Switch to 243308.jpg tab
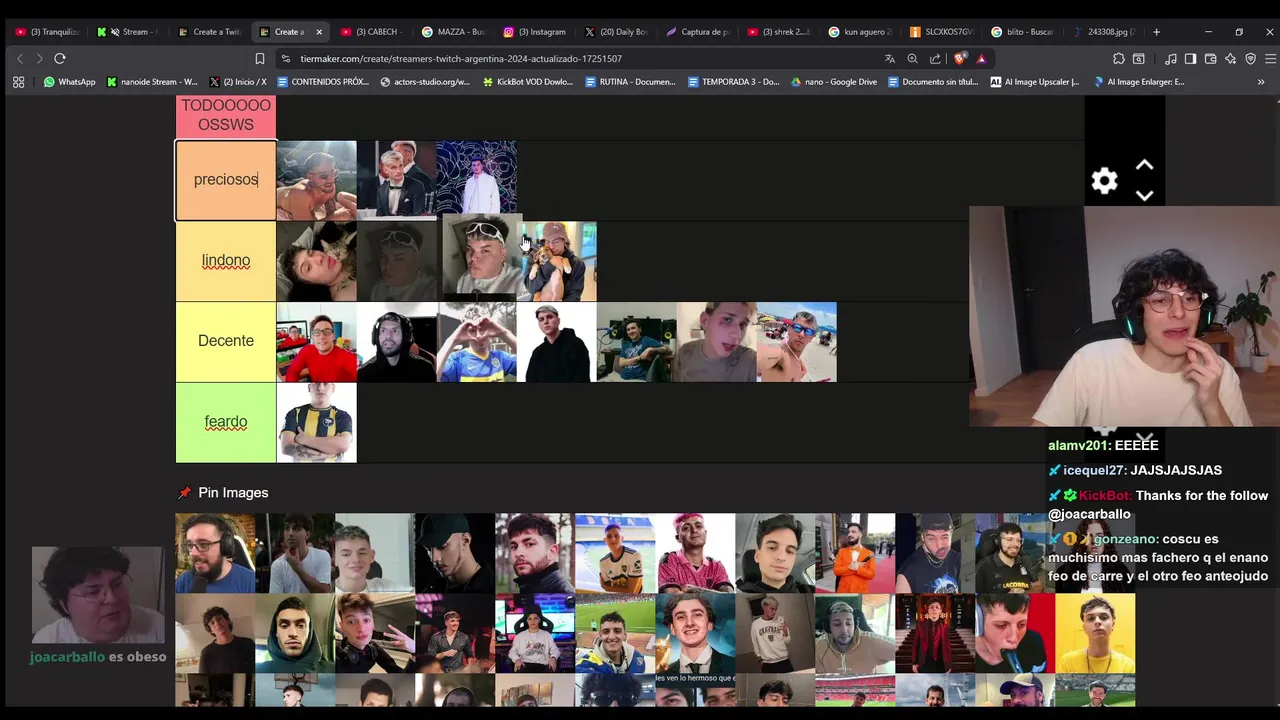Screen dimensions: 1280x720 click(1104, 32)
